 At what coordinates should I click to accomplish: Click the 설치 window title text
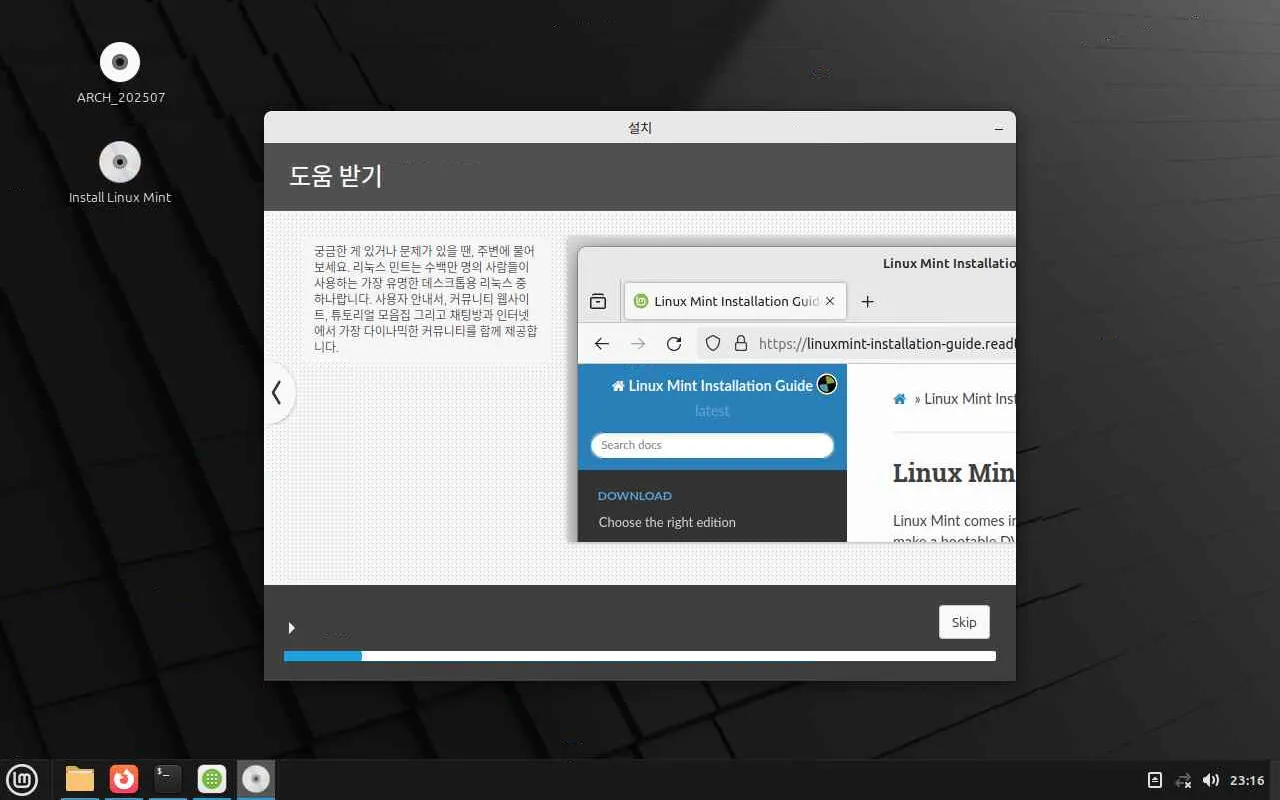coord(640,128)
